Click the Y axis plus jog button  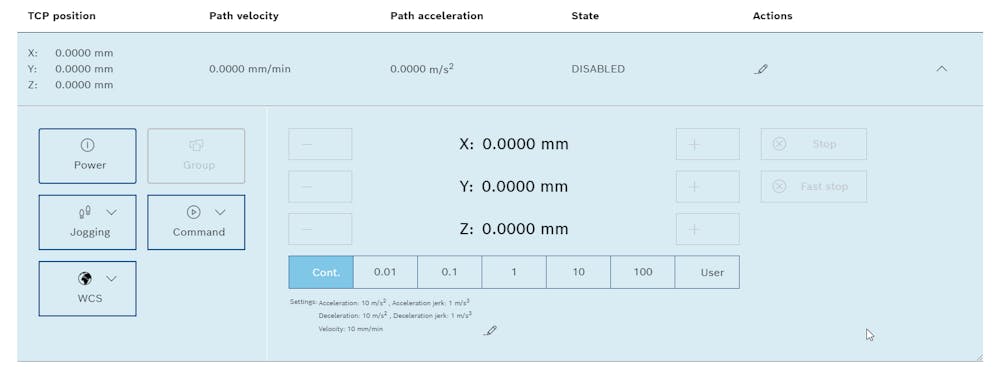pyautogui.click(x=707, y=187)
